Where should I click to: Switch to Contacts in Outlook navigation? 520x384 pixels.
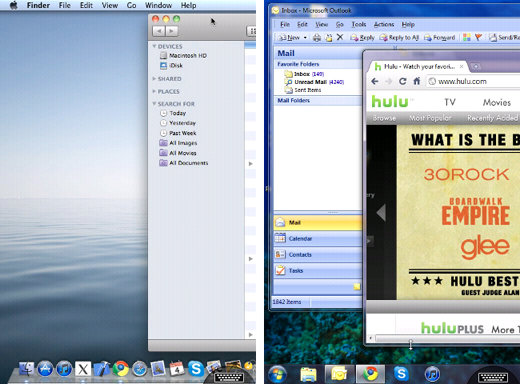(318, 255)
